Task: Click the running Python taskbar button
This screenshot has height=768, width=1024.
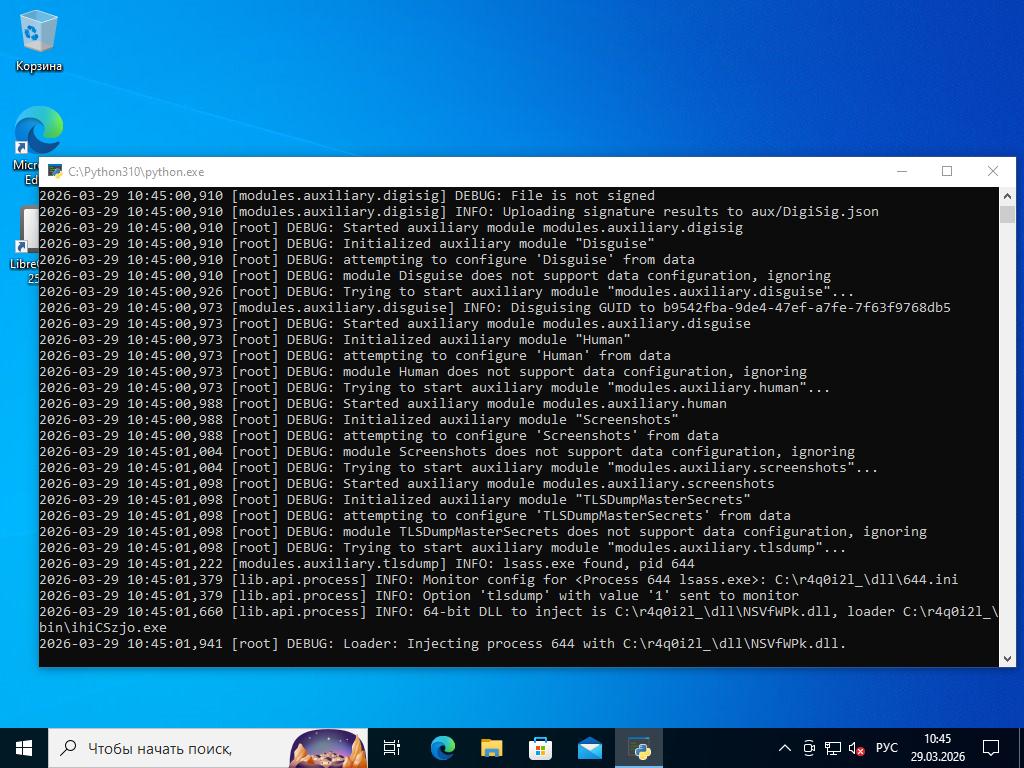Action: point(639,747)
